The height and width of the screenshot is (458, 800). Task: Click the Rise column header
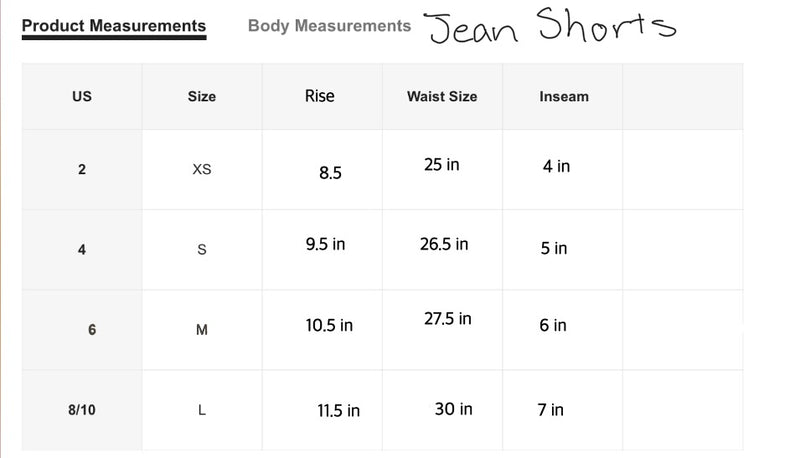319,96
